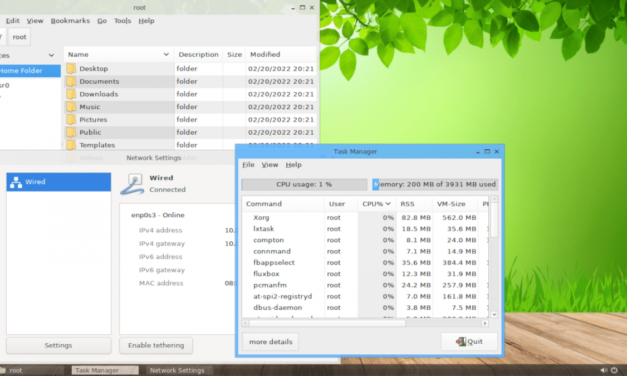Select the Downloads folder icon

click(x=71, y=94)
